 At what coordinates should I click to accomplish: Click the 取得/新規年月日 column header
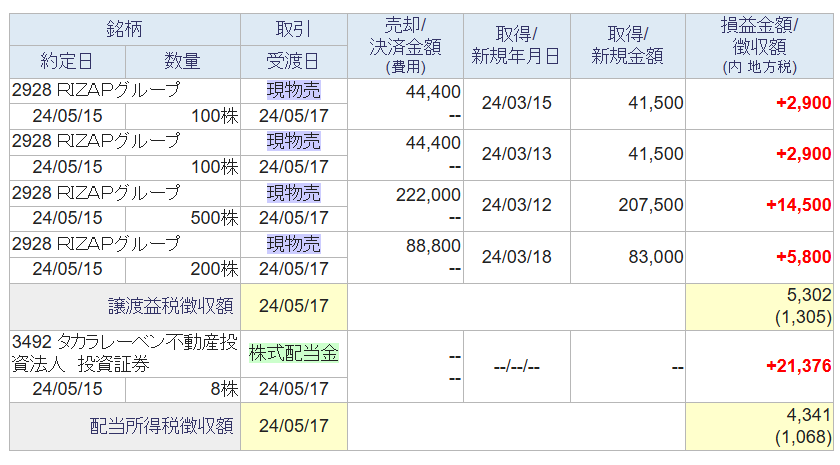(x=516, y=46)
